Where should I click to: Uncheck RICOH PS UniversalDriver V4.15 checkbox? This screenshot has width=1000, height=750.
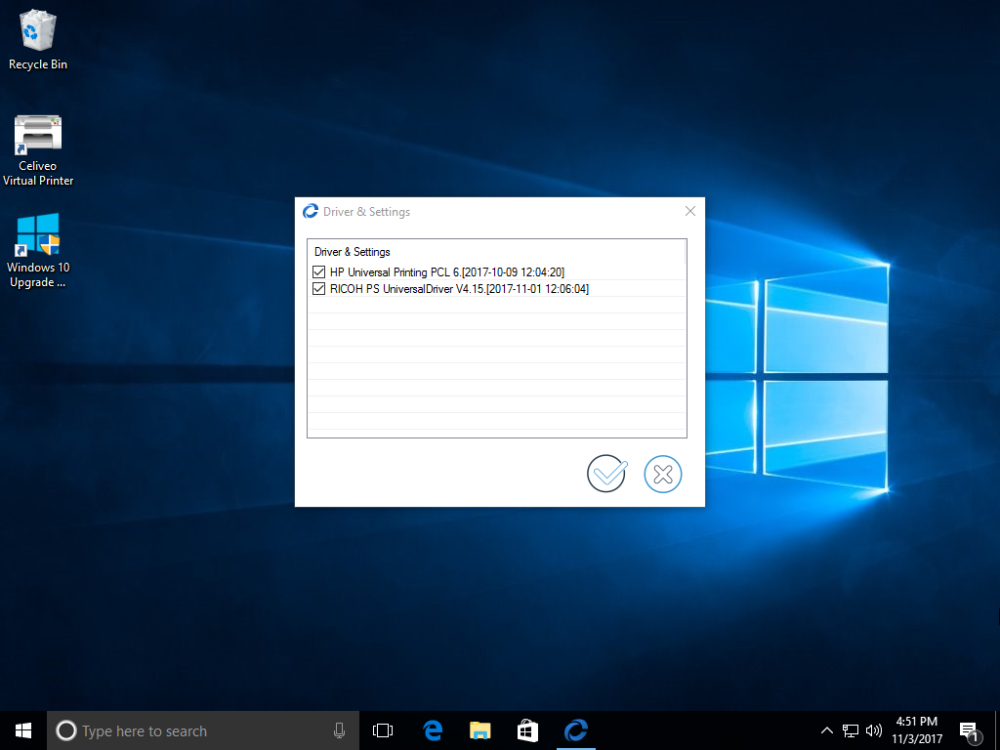coord(319,289)
